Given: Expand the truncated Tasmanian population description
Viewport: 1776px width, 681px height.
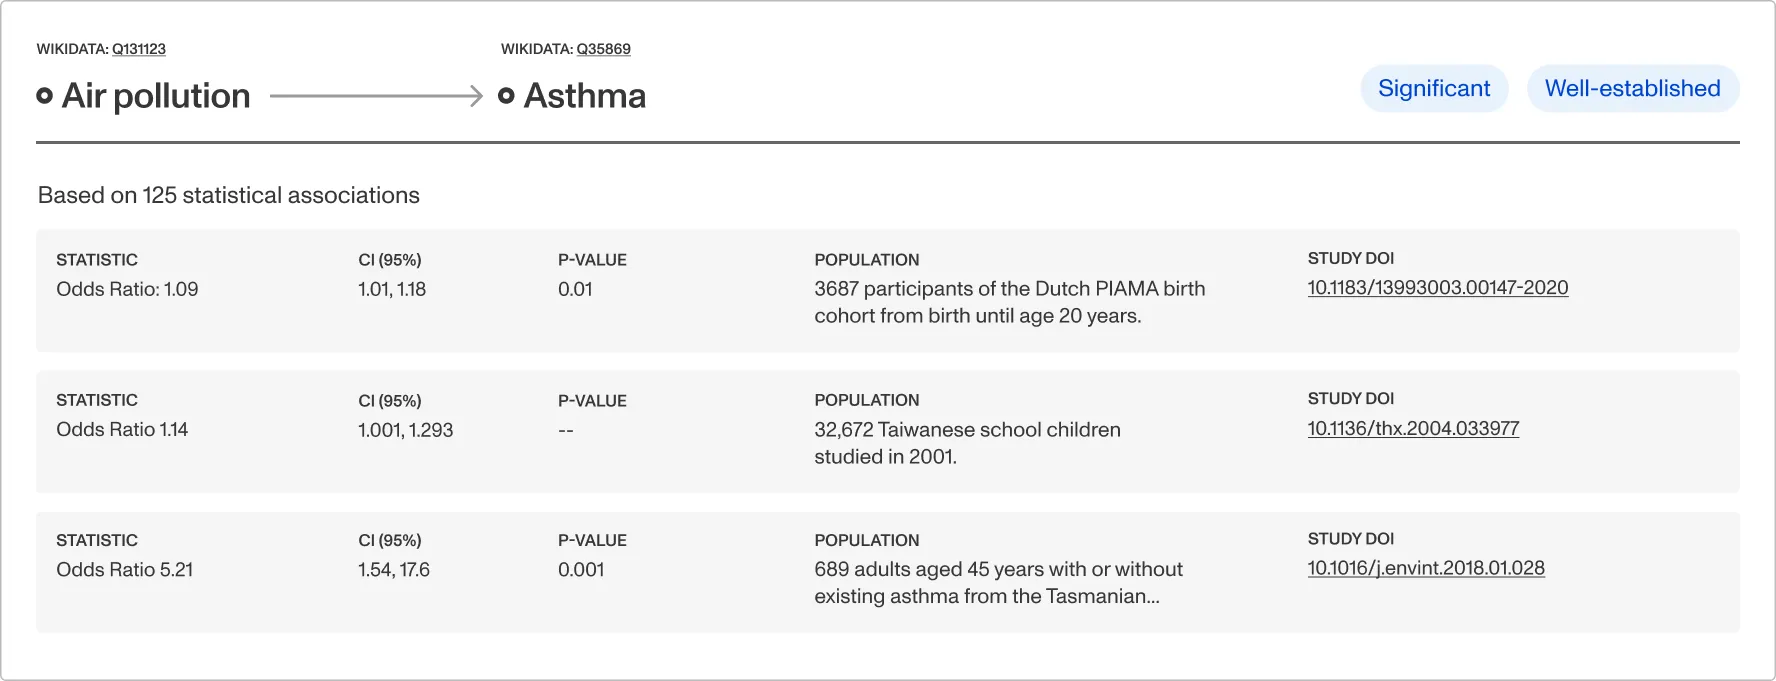Looking at the screenshot, I should click(x=998, y=583).
